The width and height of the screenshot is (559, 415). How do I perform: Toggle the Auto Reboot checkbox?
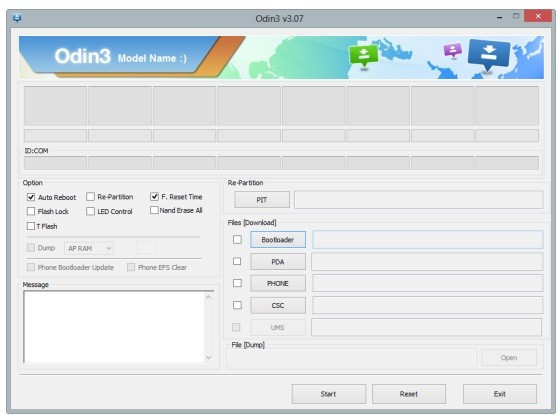[31, 197]
